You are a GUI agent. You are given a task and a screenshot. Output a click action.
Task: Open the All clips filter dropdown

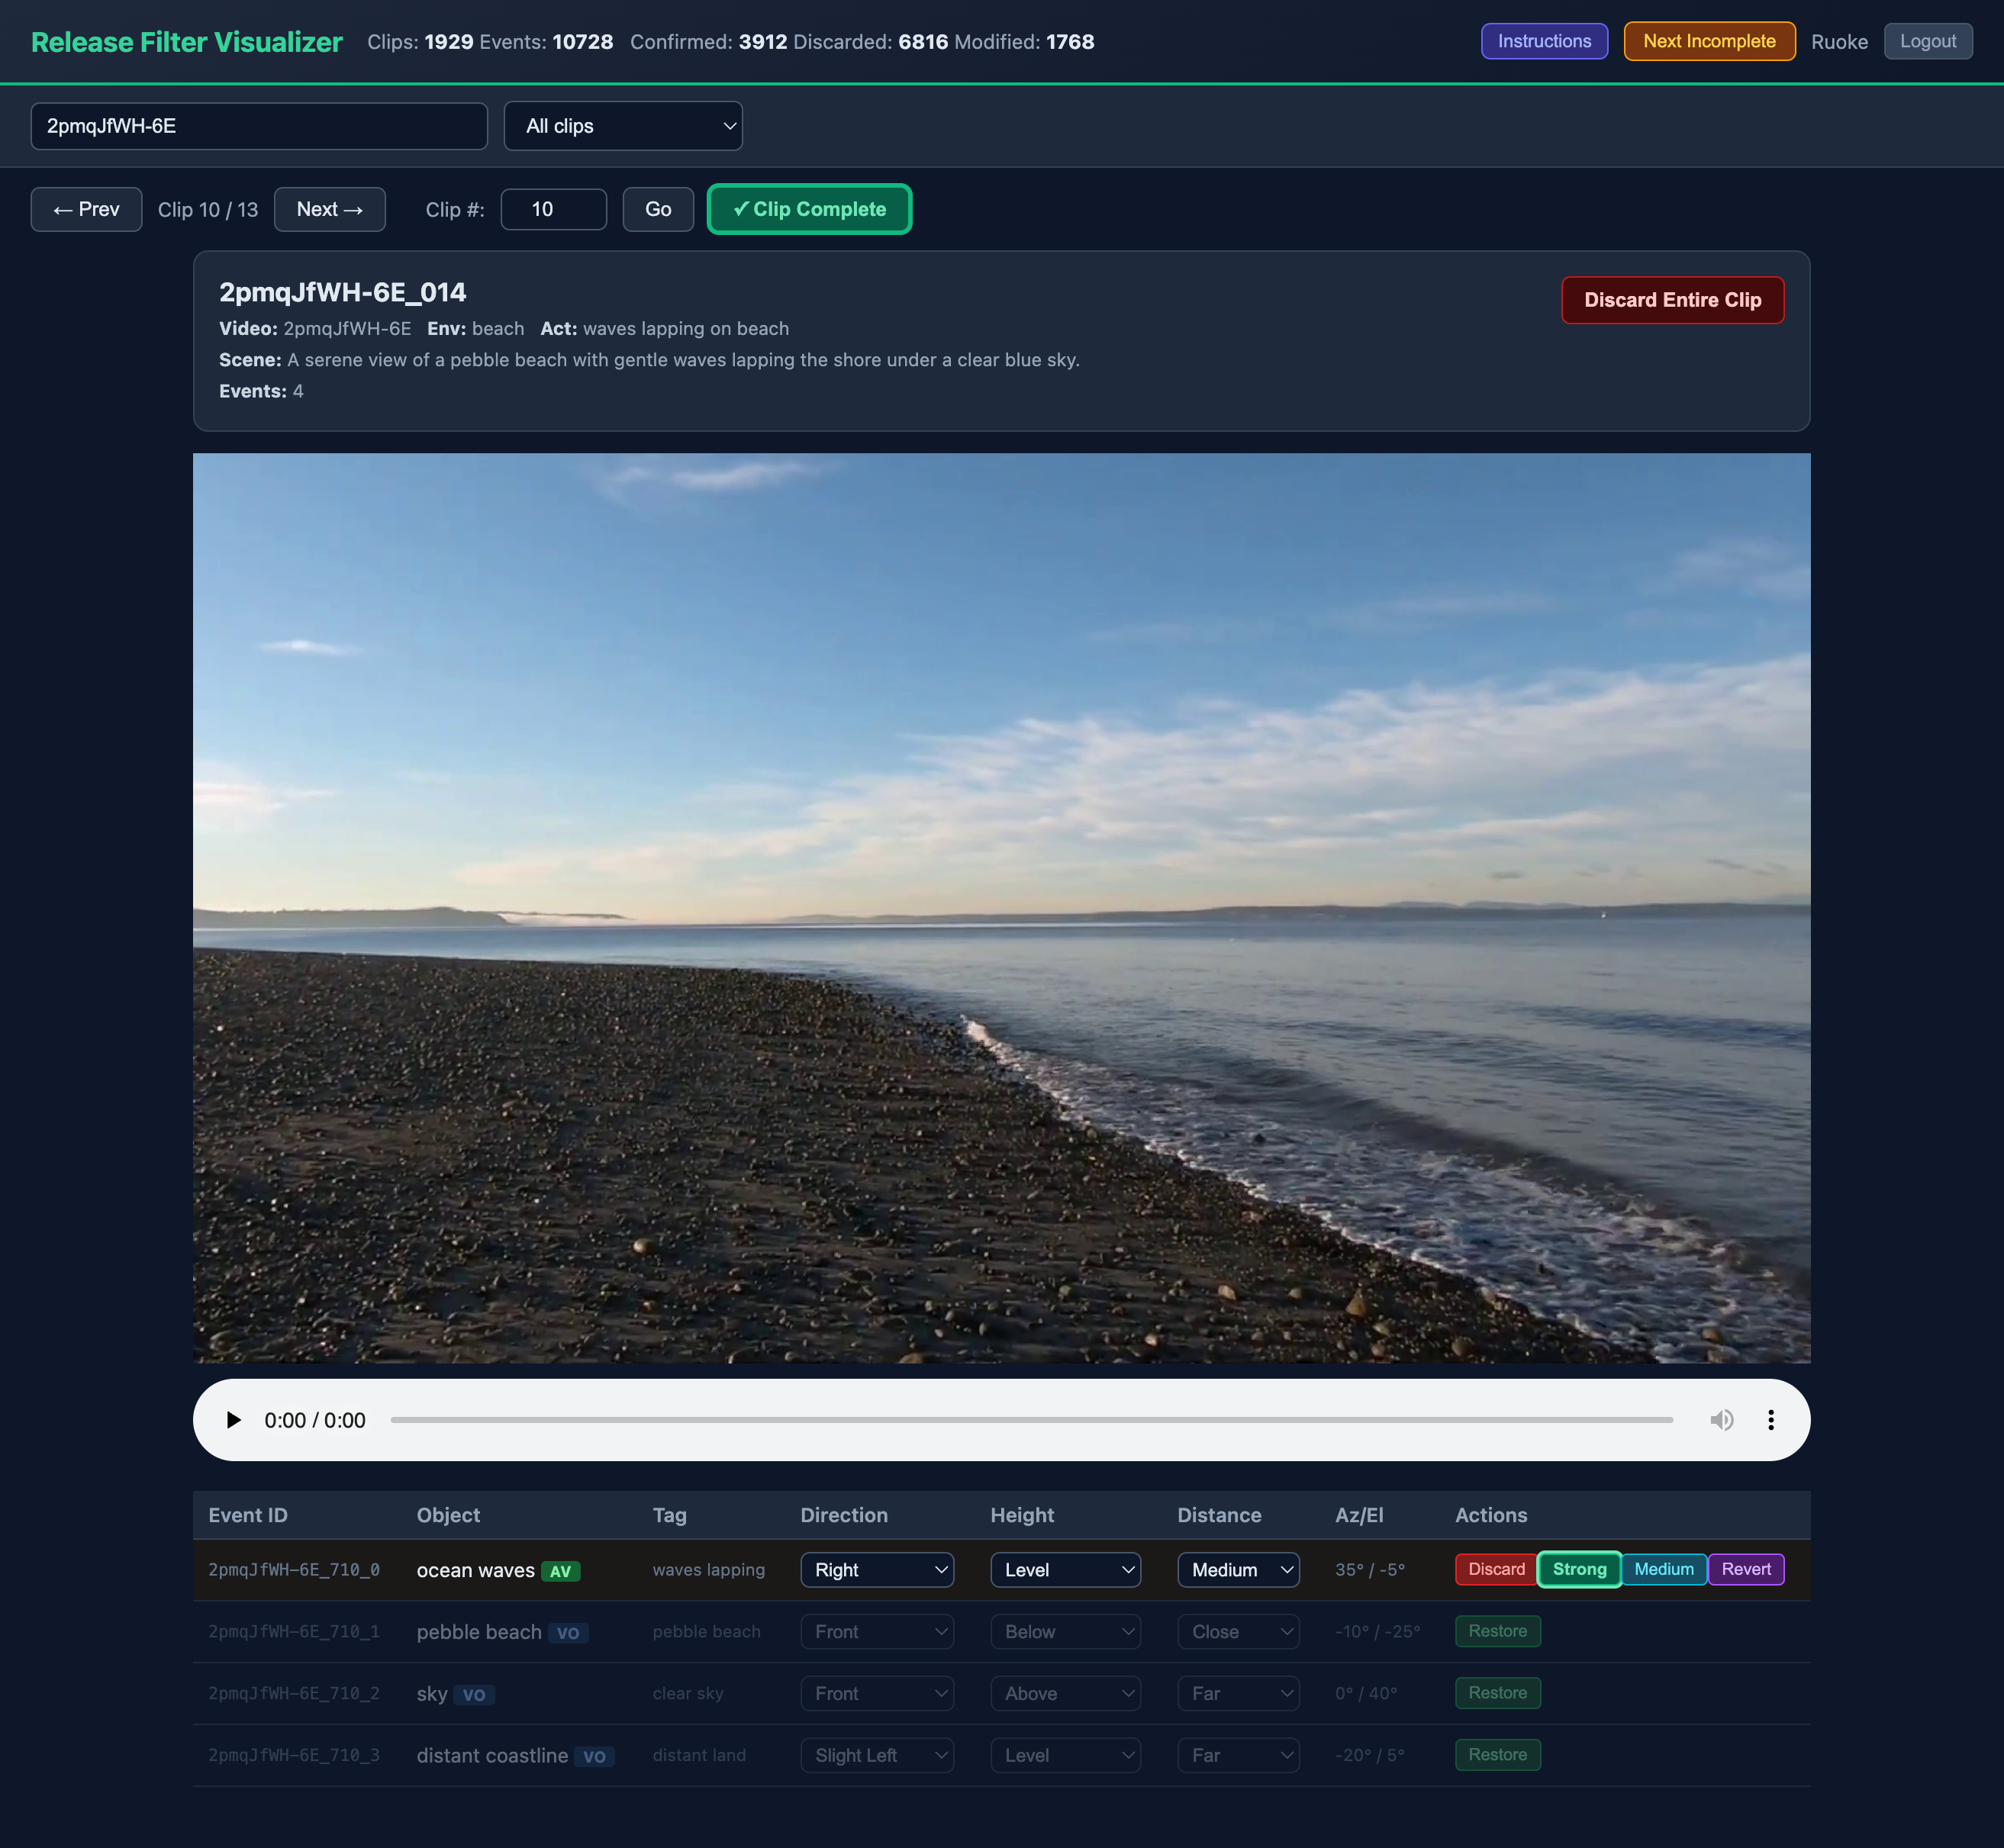point(623,126)
